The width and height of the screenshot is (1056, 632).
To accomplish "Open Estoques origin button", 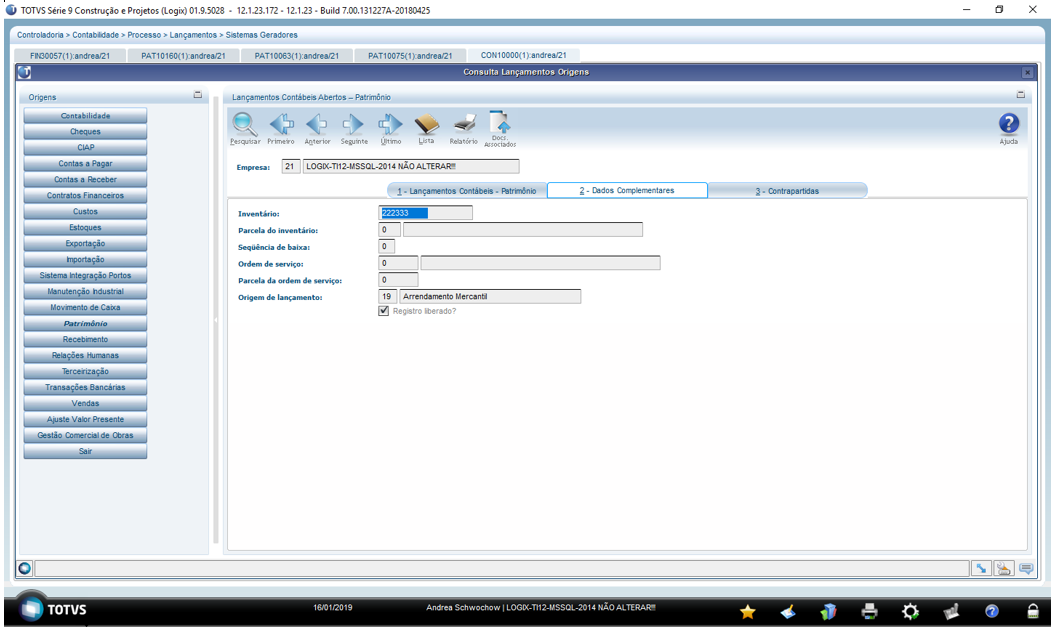I will pyautogui.click(x=86, y=228).
